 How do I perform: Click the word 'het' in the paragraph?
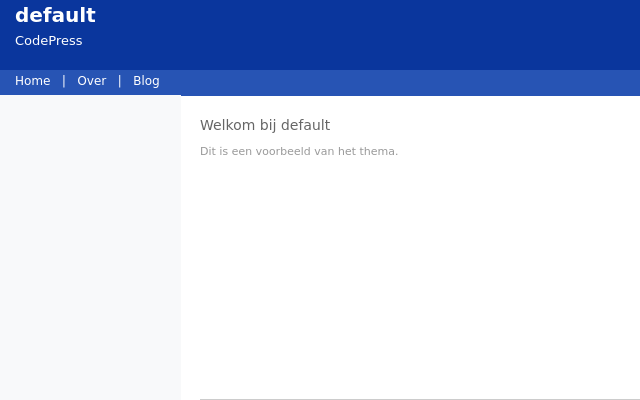pyautogui.click(x=347, y=151)
